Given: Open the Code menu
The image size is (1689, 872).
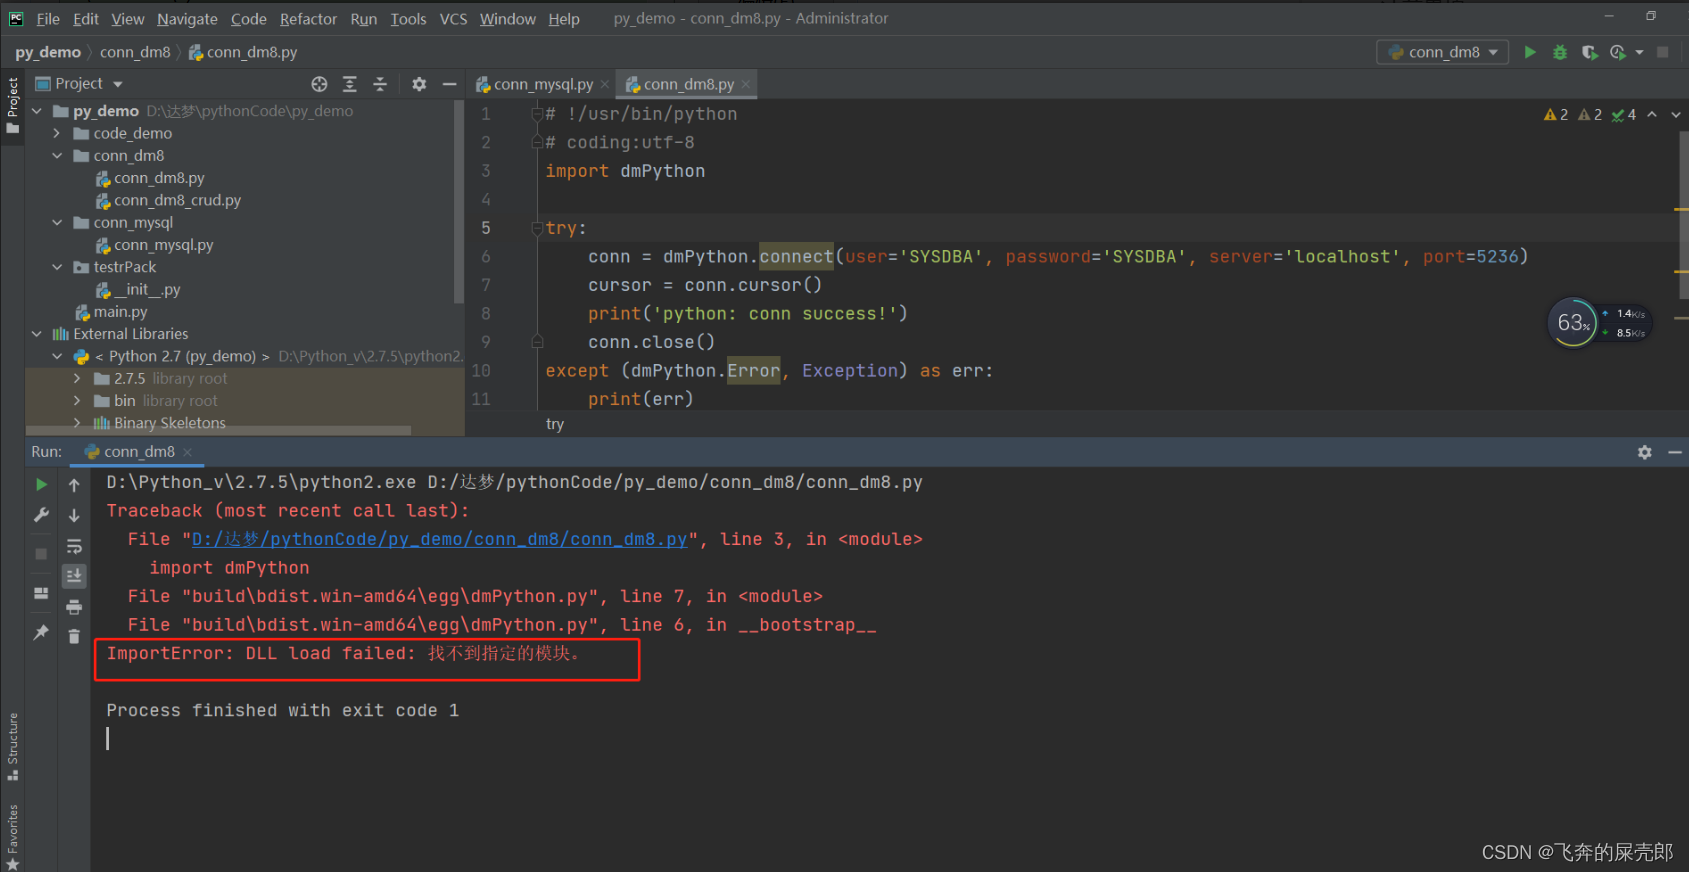Looking at the screenshot, I should [248, 18].
